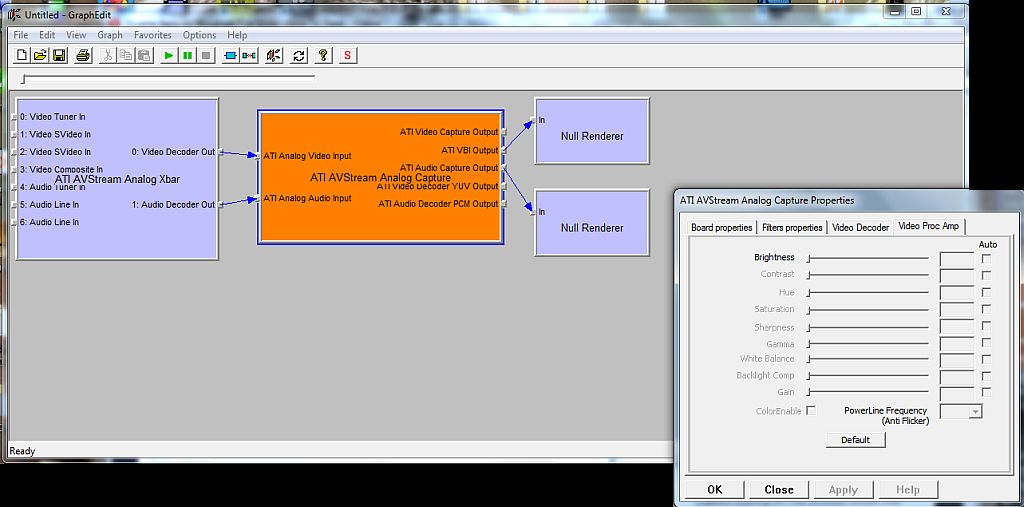Click the Save graph floppy icon

coord(59,56)
